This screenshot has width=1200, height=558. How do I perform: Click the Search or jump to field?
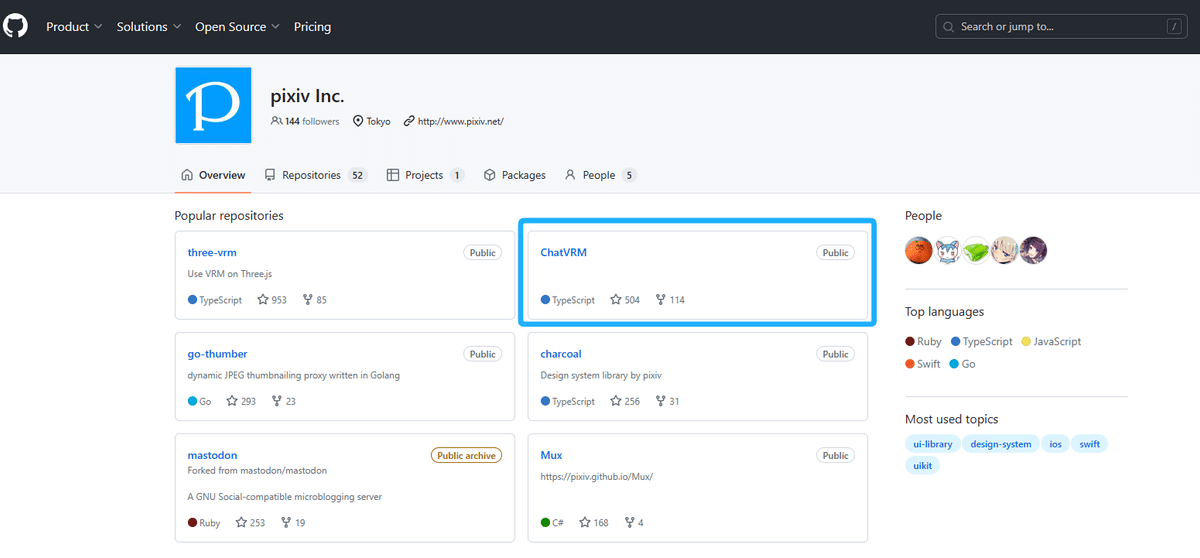1060,27
